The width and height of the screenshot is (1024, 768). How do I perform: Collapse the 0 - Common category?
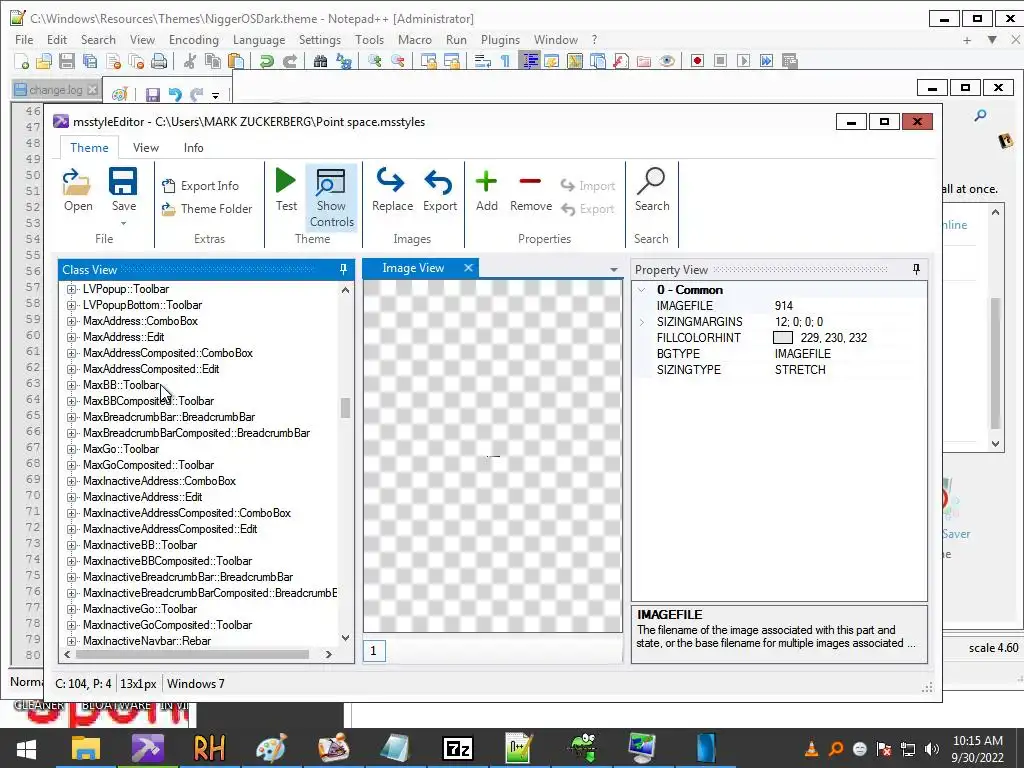pyautogui.click(x=641, y=290)
